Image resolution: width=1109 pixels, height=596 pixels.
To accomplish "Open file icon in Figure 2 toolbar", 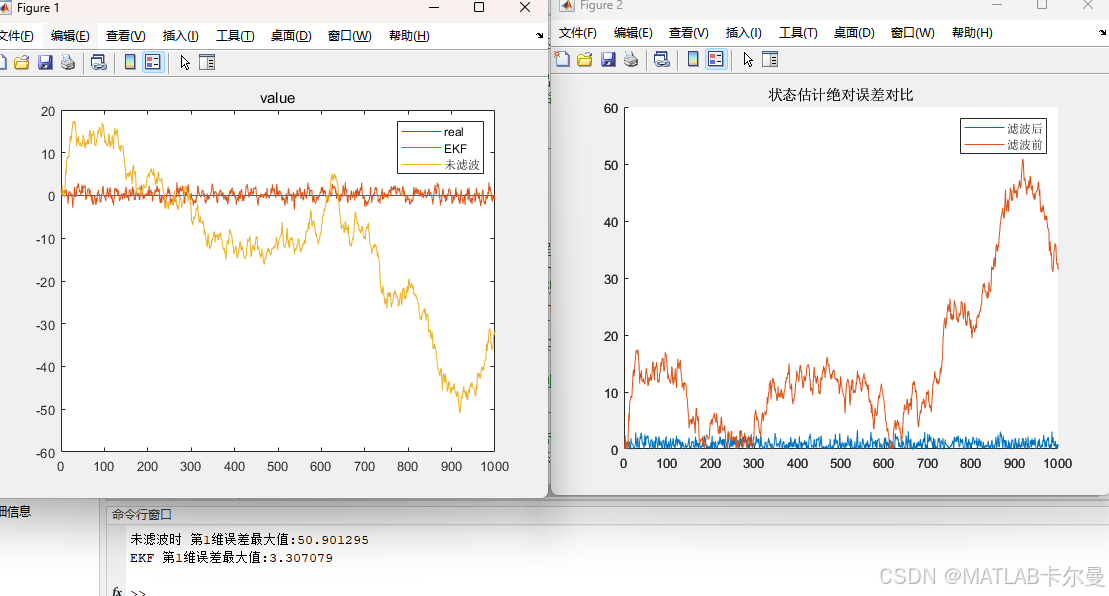I will point(585,59).
